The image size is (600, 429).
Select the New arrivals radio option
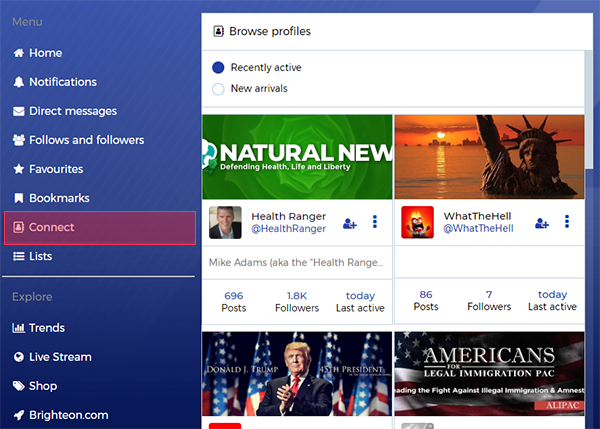(x=218, y=89)
